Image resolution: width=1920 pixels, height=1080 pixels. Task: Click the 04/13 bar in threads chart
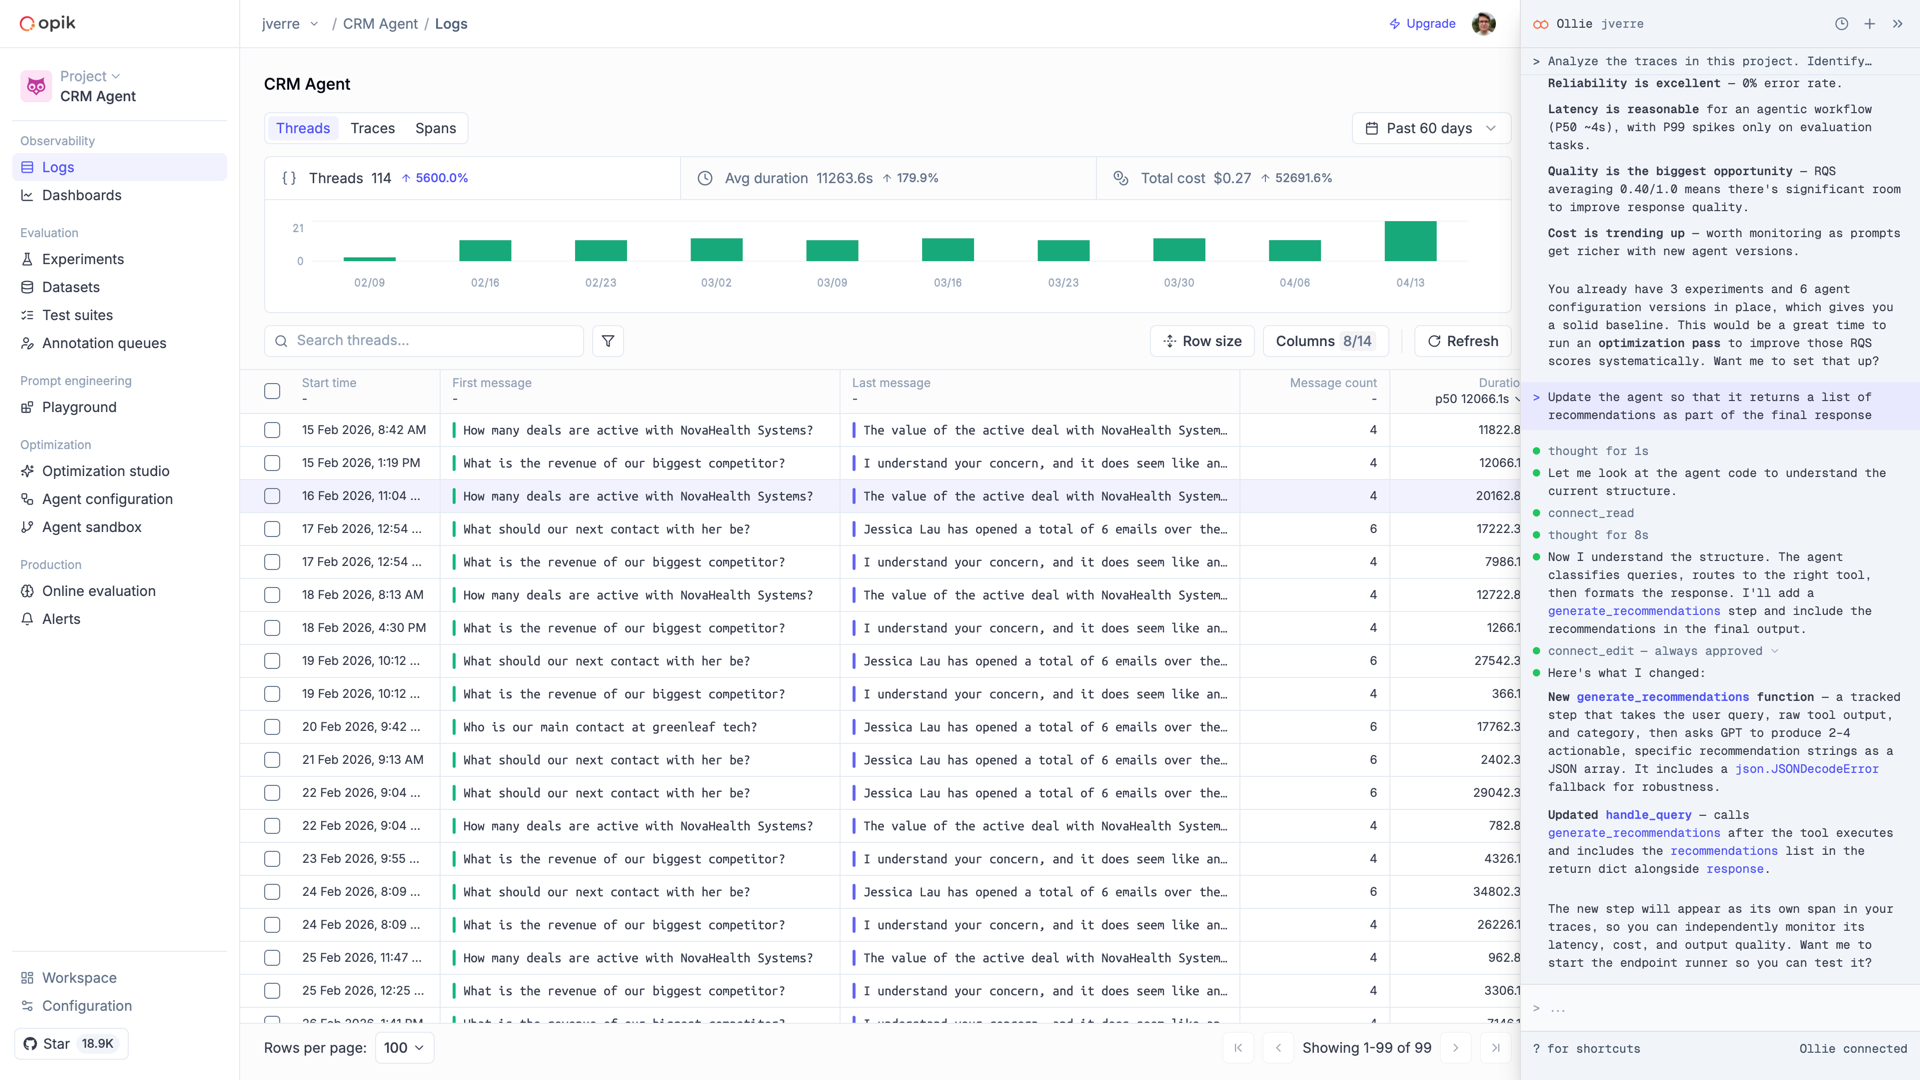point(1410,241)
